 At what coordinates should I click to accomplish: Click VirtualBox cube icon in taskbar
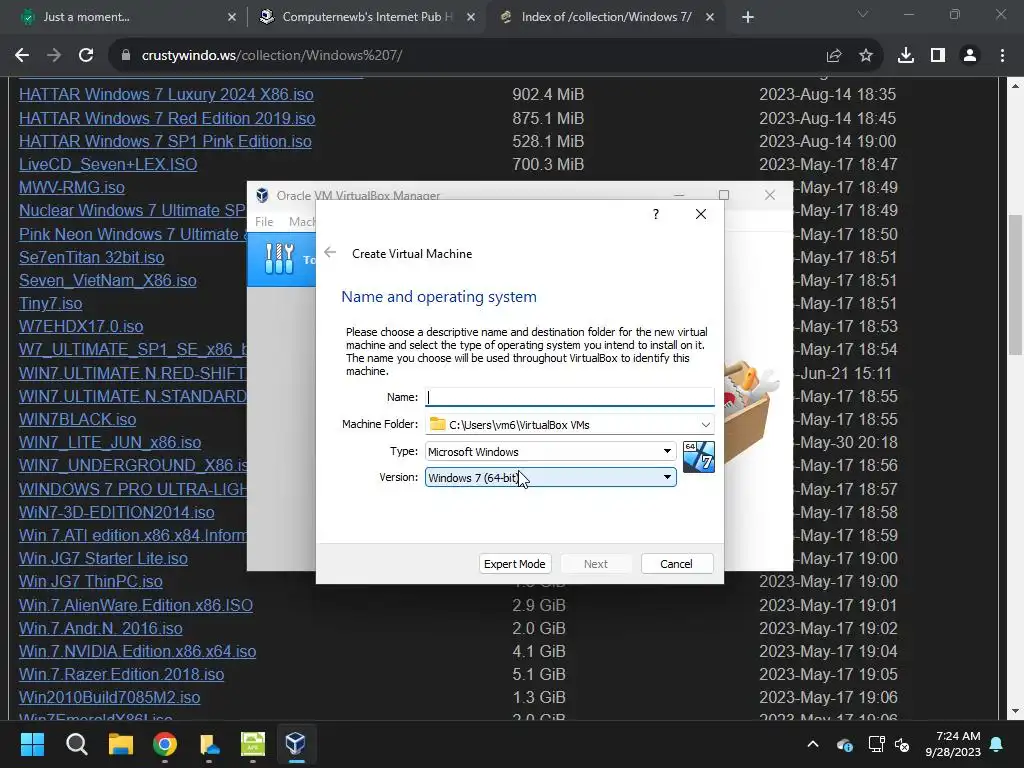tap(296, 744)
